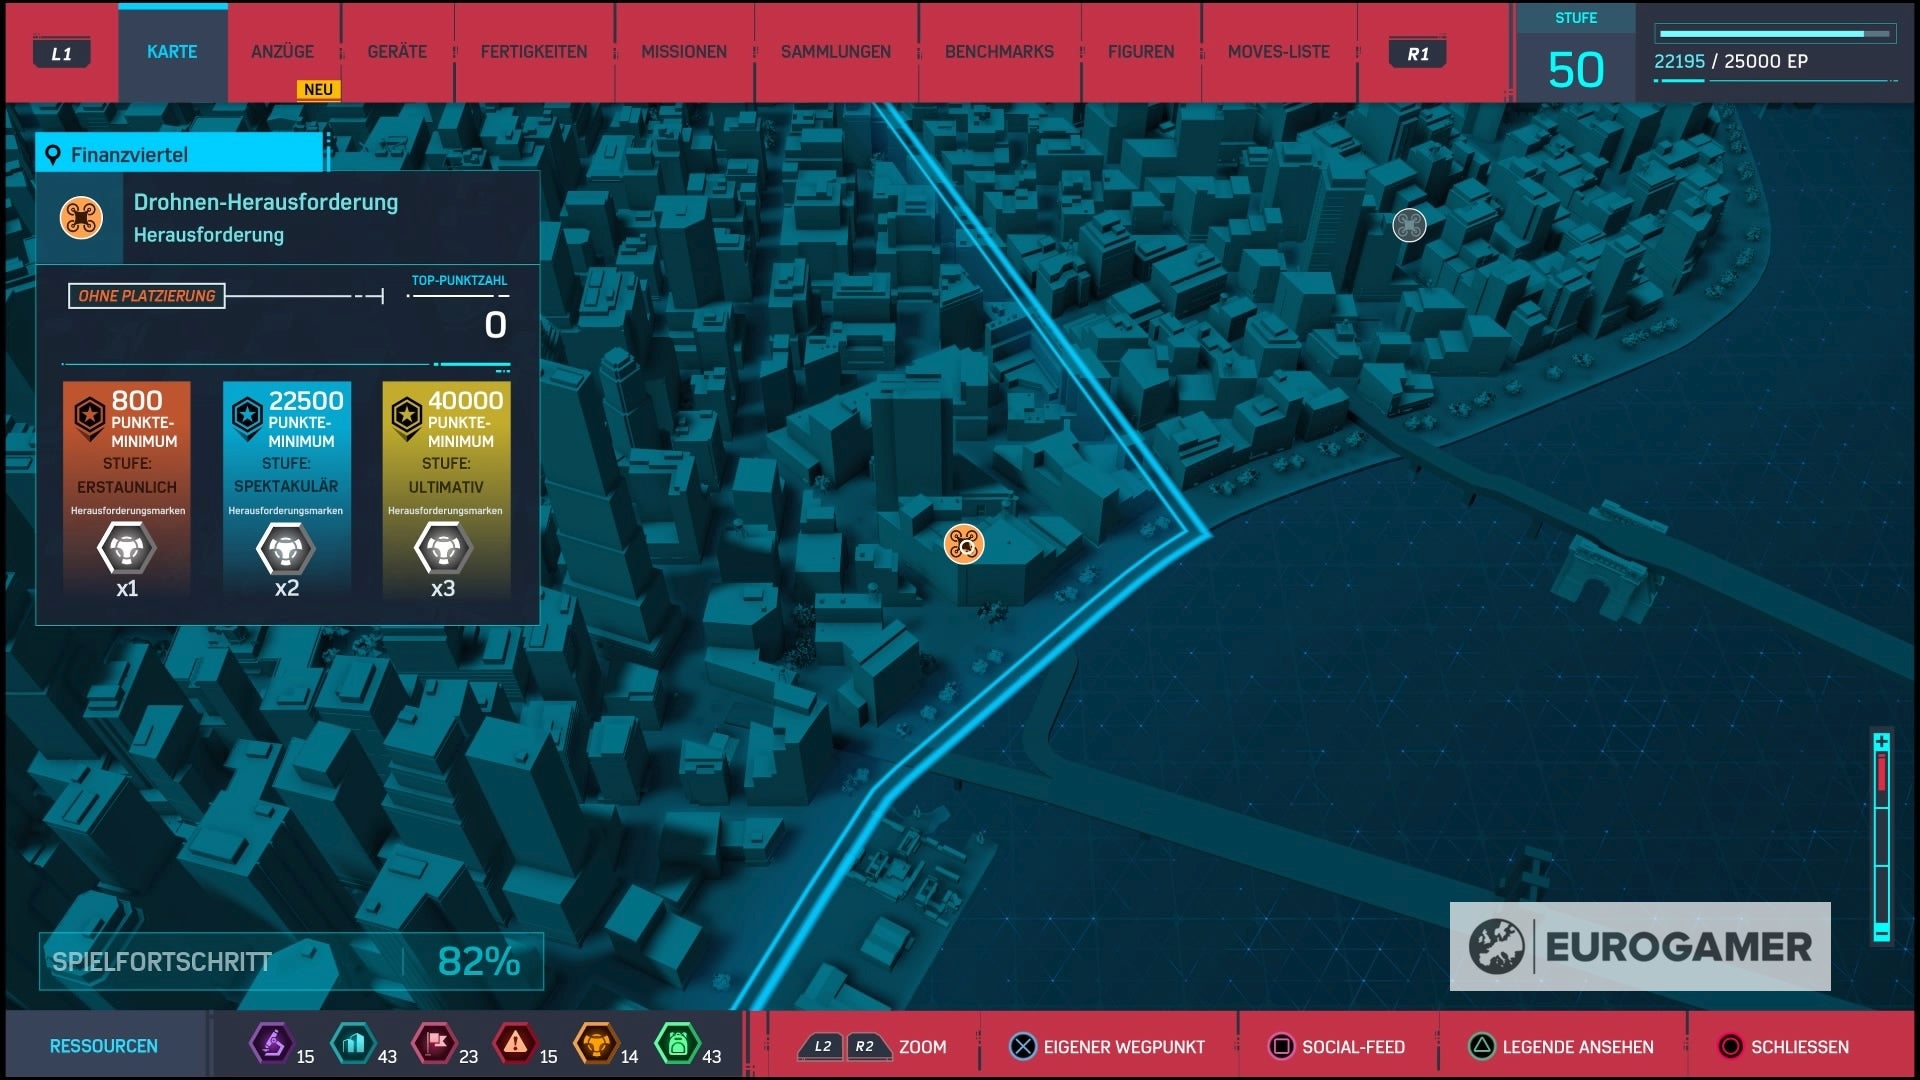
Task: Switch to the Fertigkeiten tab
Action: [534, 52]
